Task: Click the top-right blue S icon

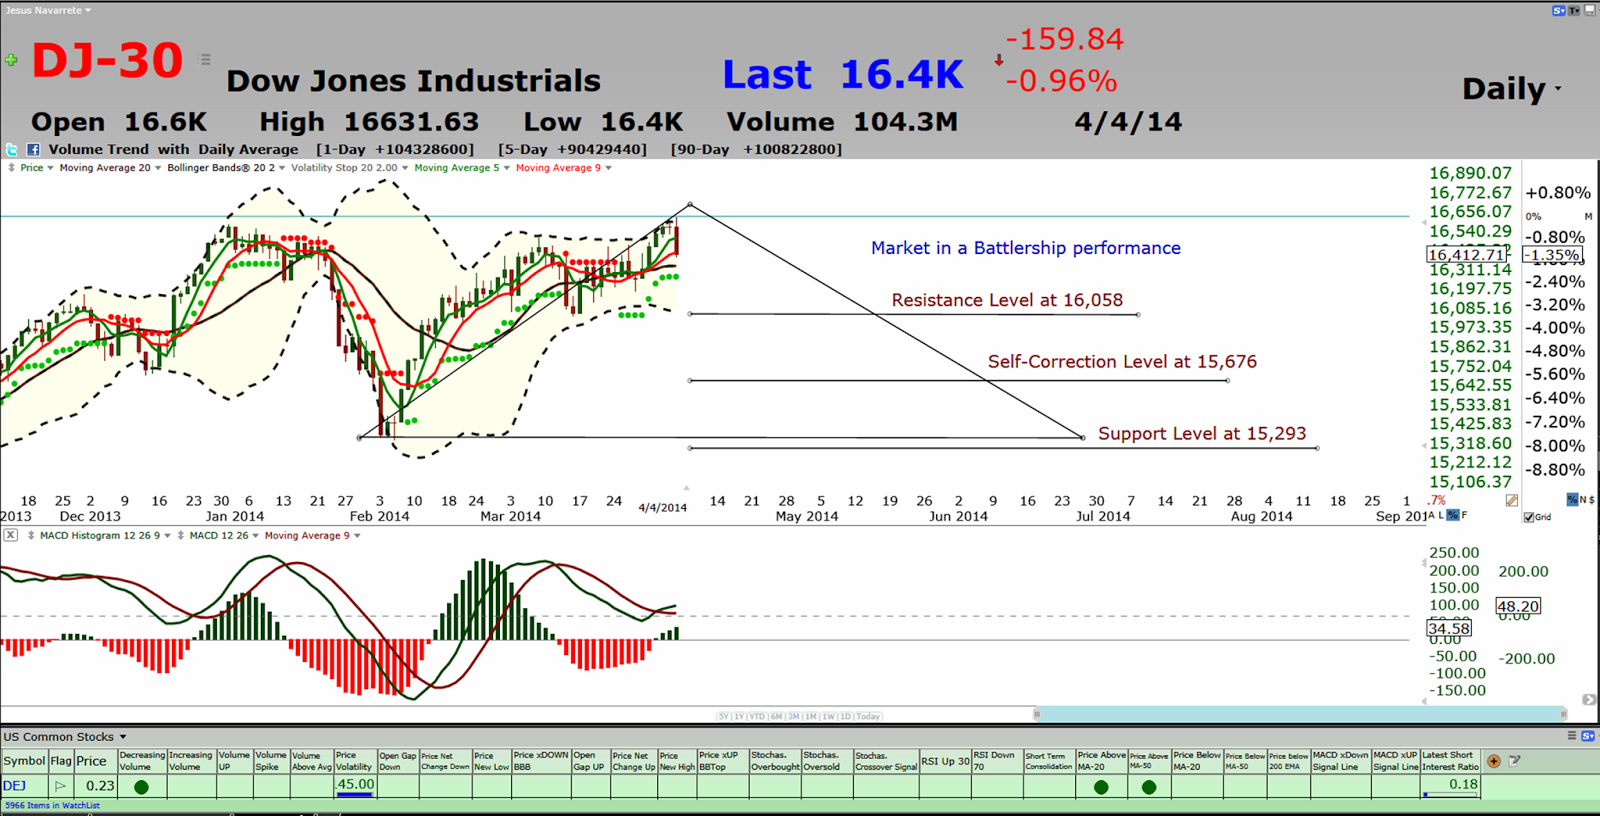Action: point(1558,10)
